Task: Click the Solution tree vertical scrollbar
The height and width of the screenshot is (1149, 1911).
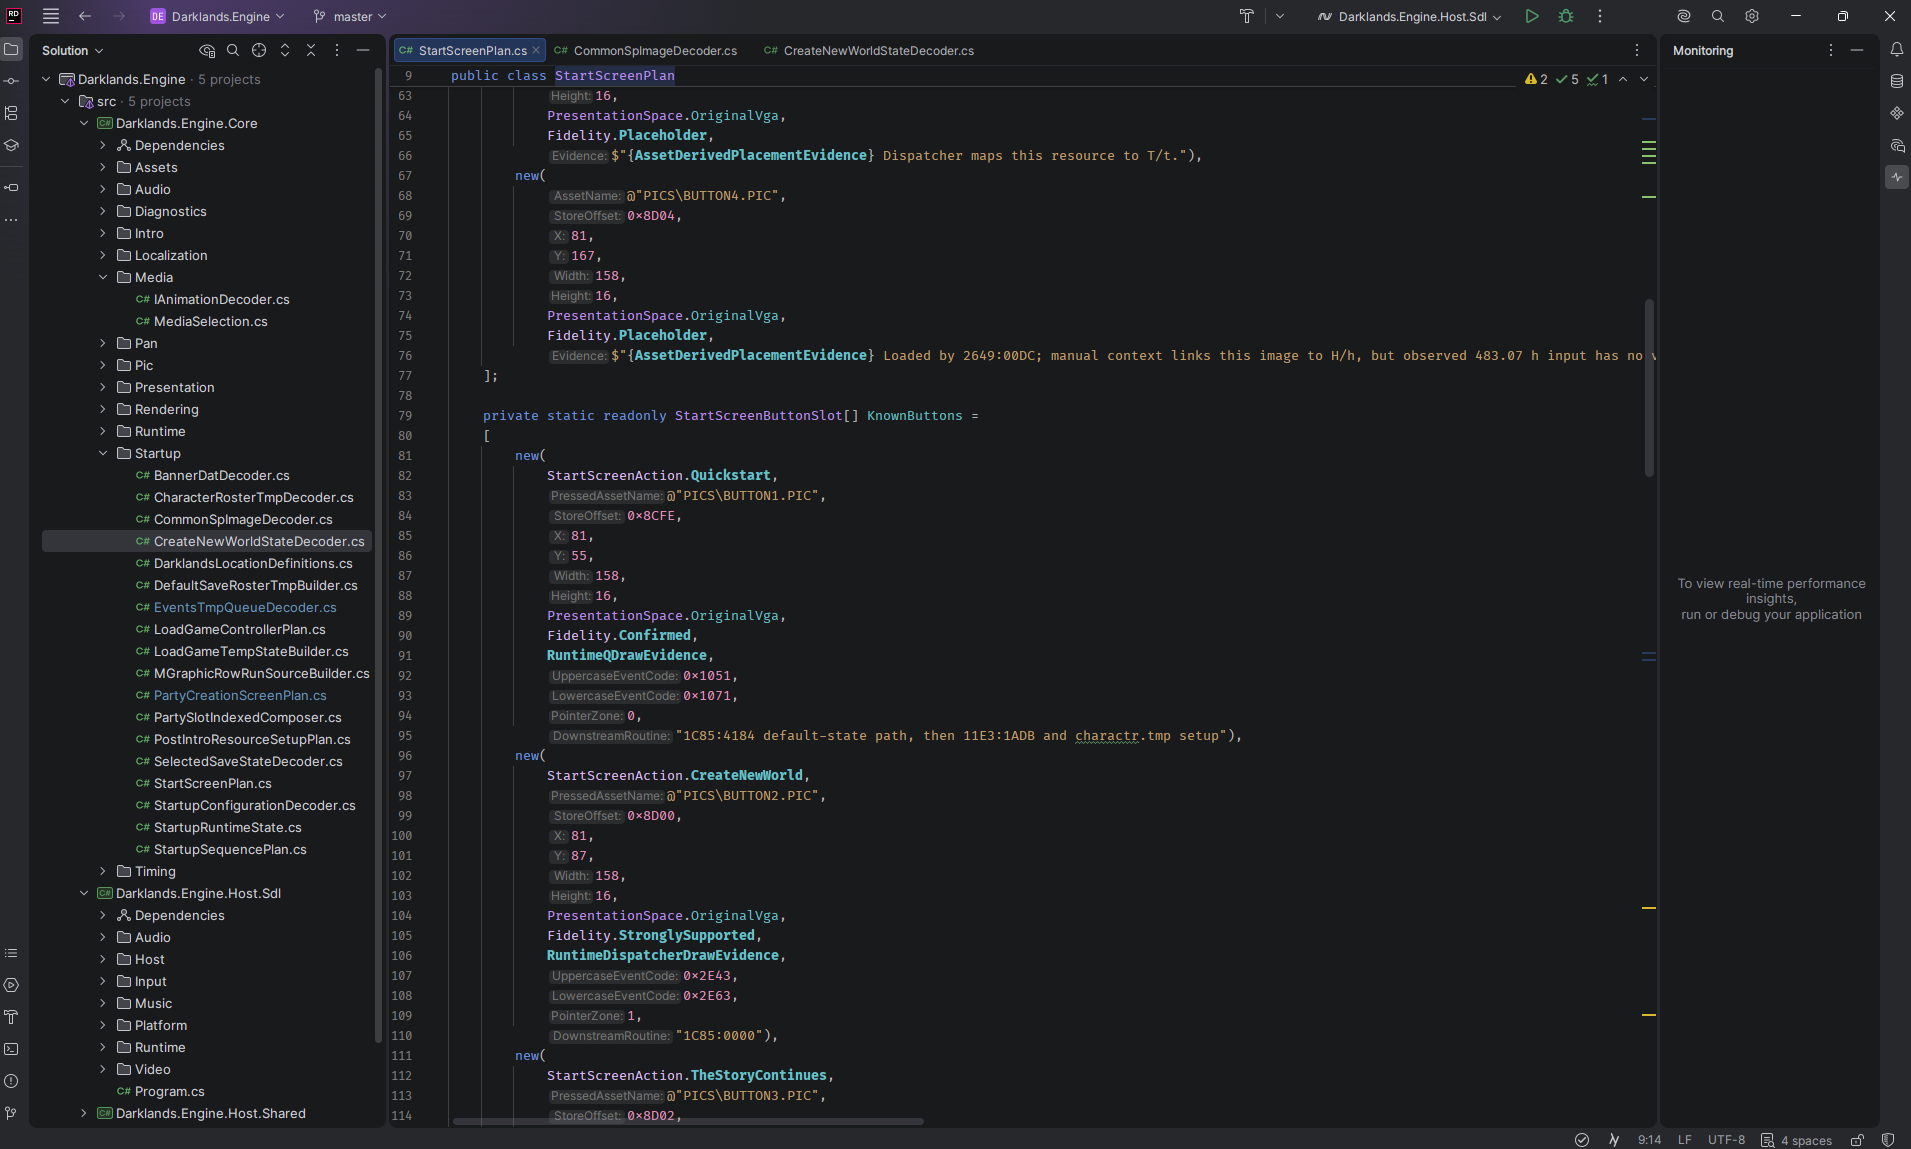Action: pyautogui.click(x=378, y=555)
